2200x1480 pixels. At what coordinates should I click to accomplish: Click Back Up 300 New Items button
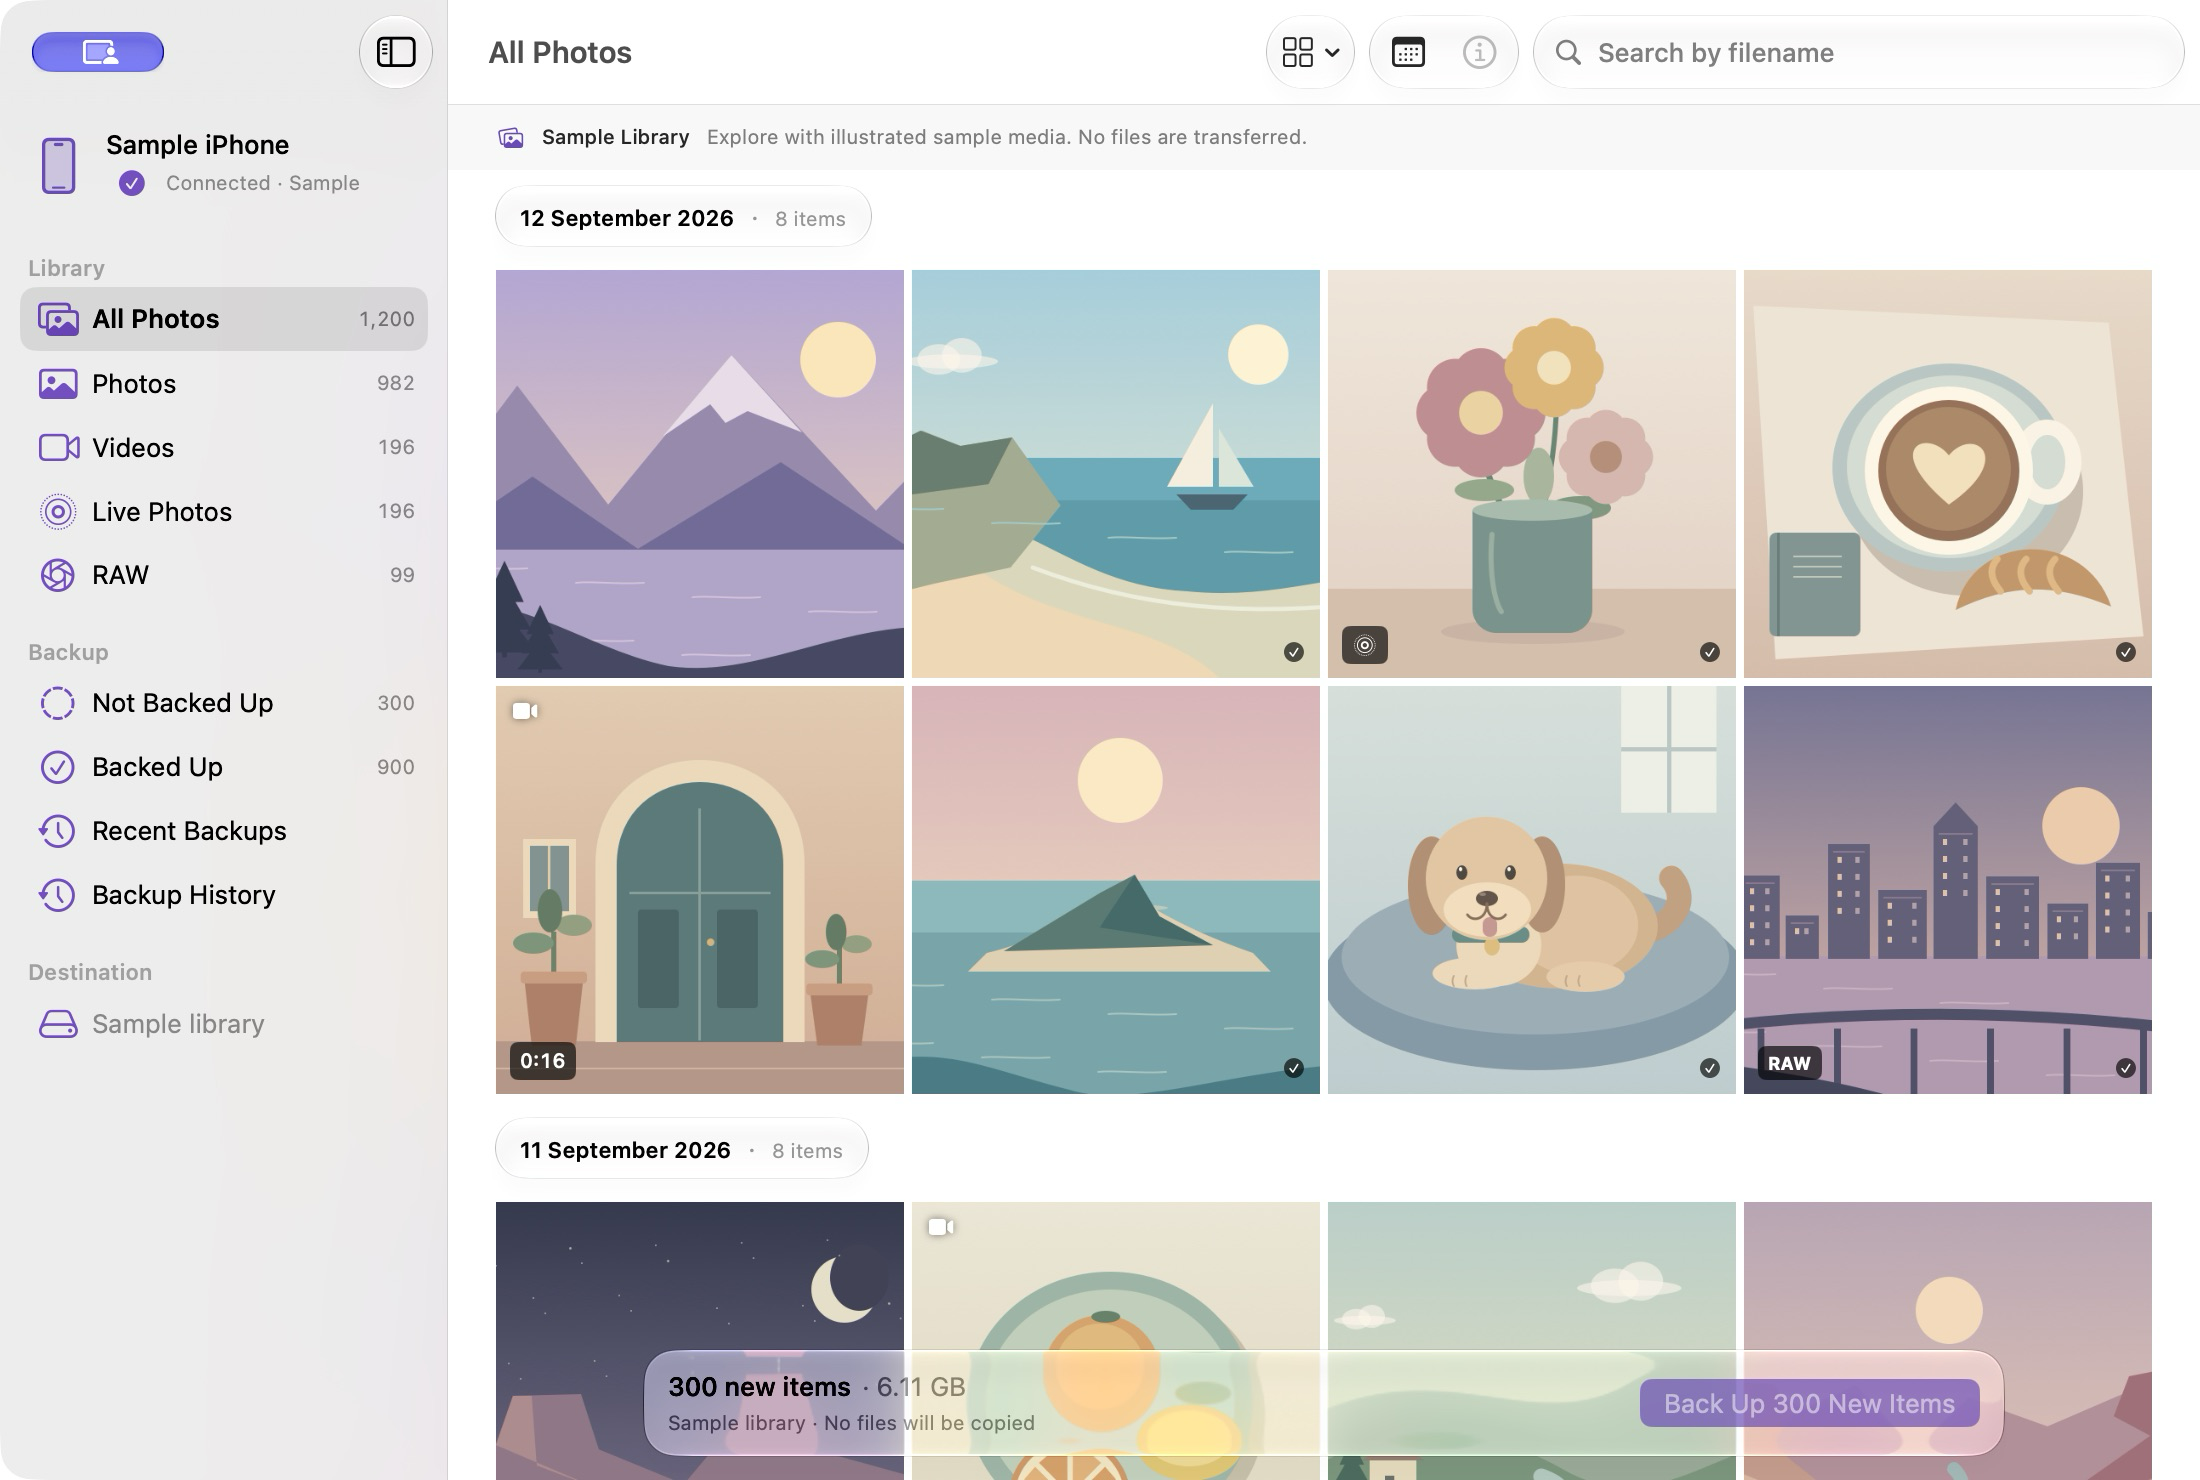tap(1809, 1403)
